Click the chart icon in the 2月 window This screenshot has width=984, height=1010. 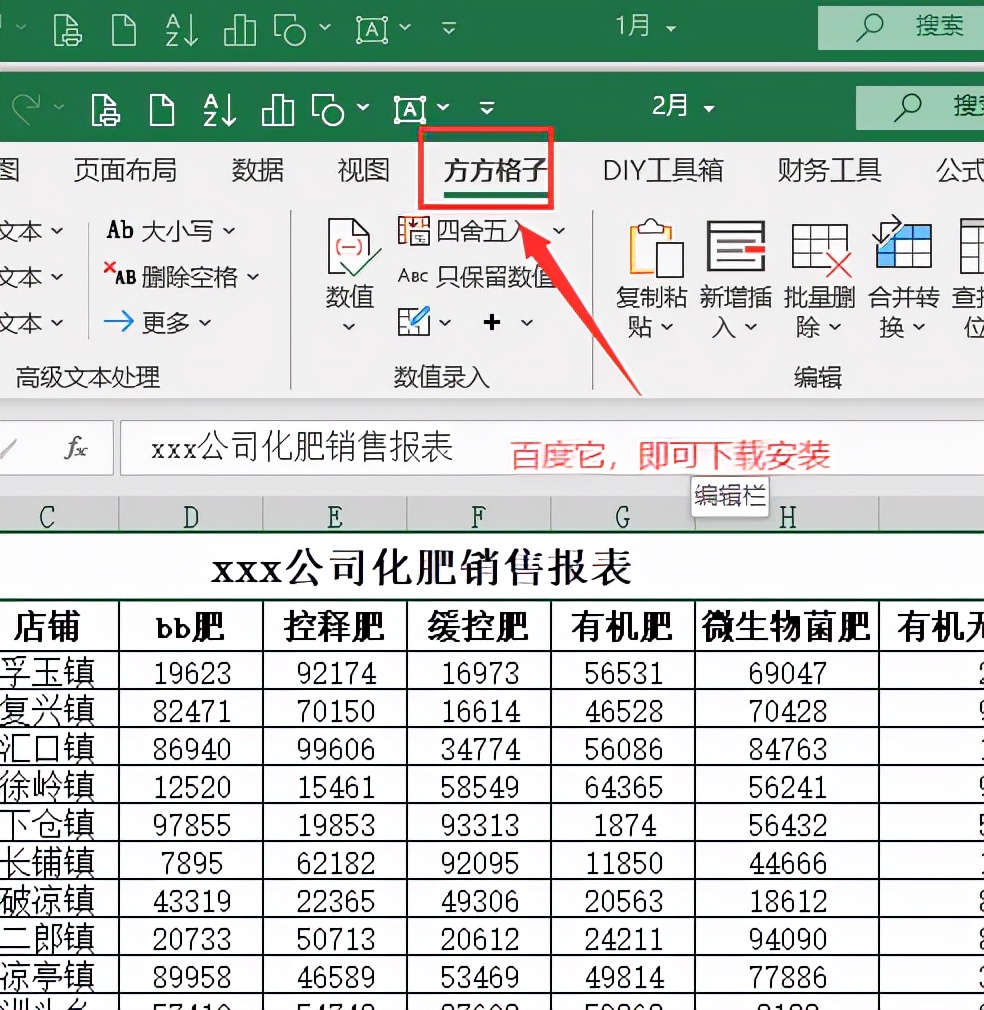click(278, 110)
